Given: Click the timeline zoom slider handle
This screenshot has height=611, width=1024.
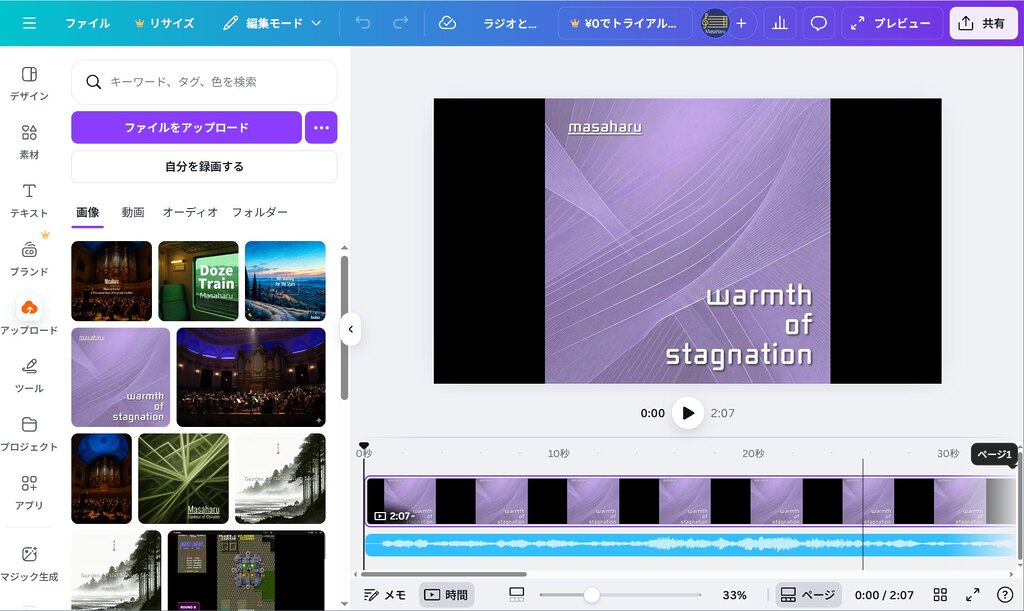Looking at the screenshot, I should point(591,595).
